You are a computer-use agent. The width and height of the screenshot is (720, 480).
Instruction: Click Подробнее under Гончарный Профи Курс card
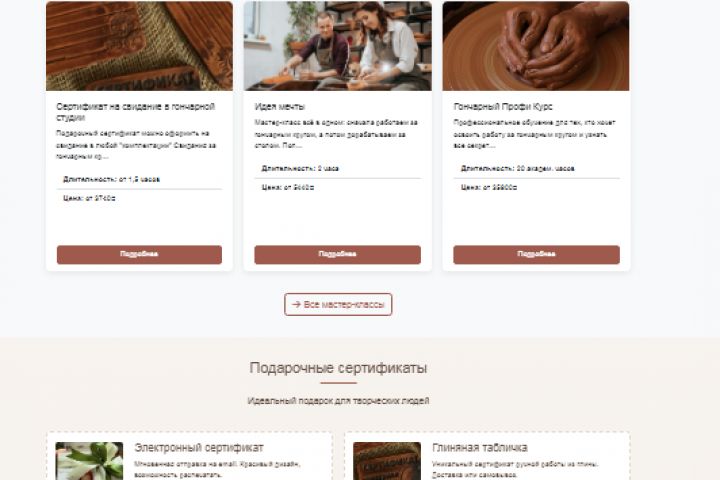pos(536,254)
